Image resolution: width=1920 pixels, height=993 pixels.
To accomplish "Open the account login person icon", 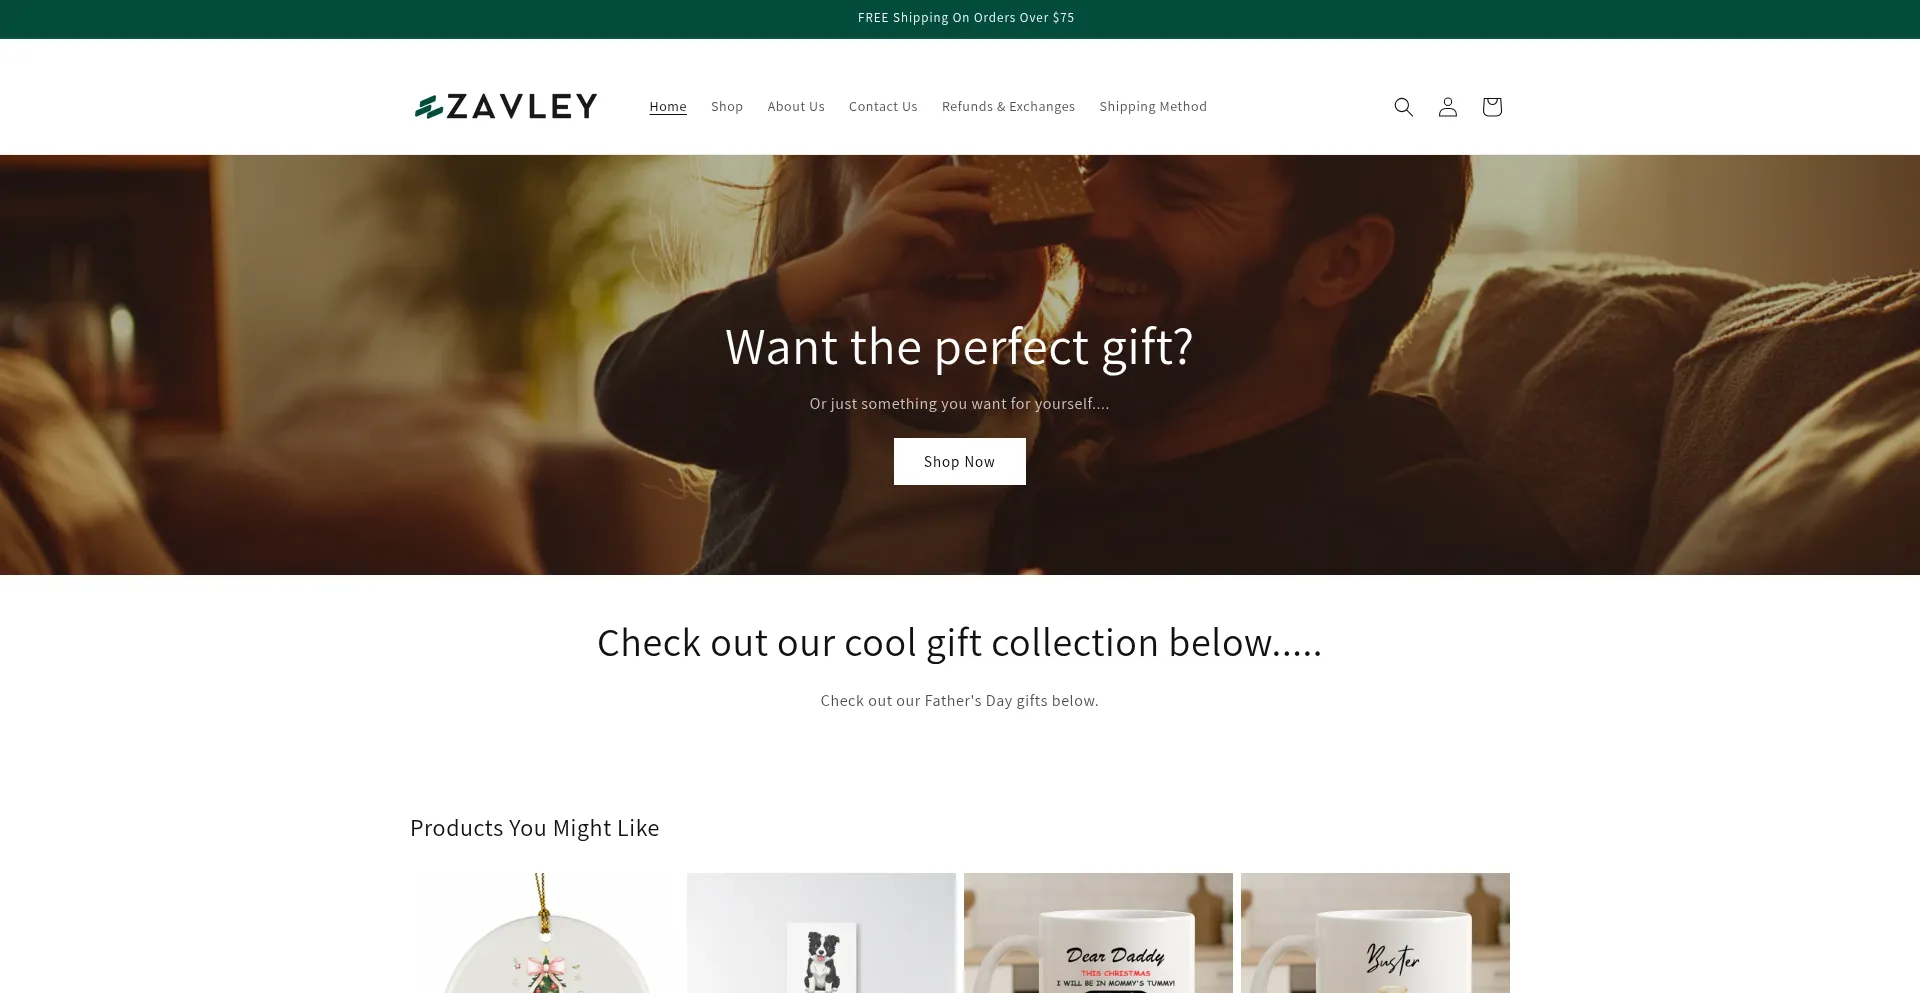I will (x=1447, y=107).
